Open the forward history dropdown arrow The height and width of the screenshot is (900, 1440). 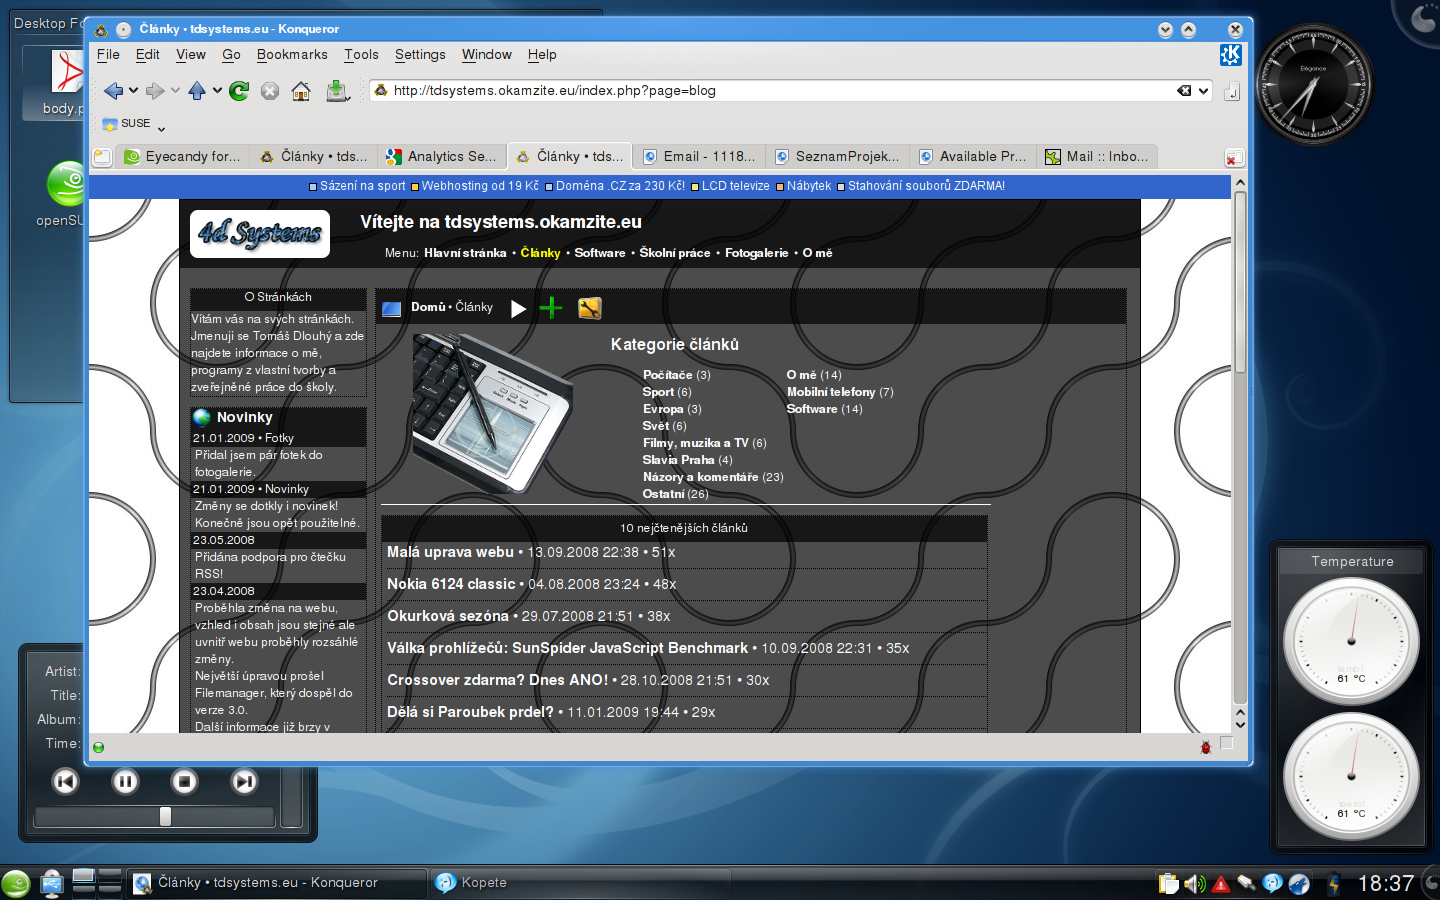point(175,91)
